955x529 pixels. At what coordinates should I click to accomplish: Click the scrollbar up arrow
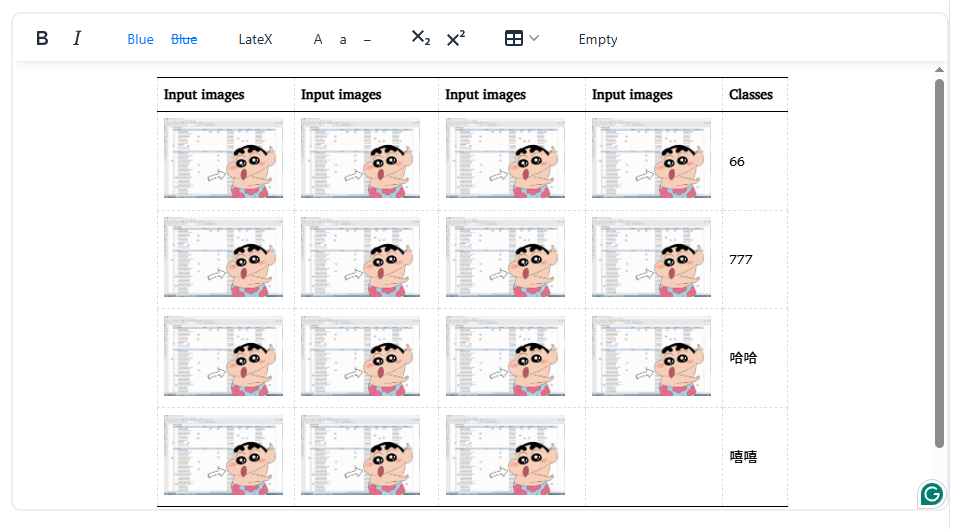click(x=939, y=70)
